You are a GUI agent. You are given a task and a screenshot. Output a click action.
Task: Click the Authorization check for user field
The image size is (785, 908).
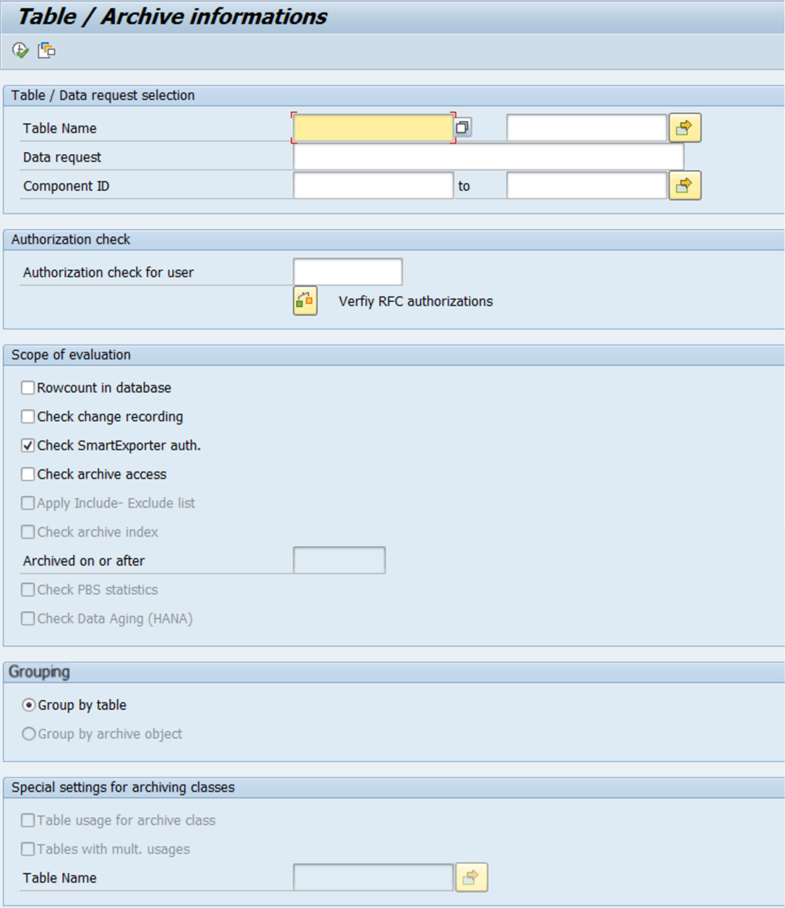tap(347, 272)
